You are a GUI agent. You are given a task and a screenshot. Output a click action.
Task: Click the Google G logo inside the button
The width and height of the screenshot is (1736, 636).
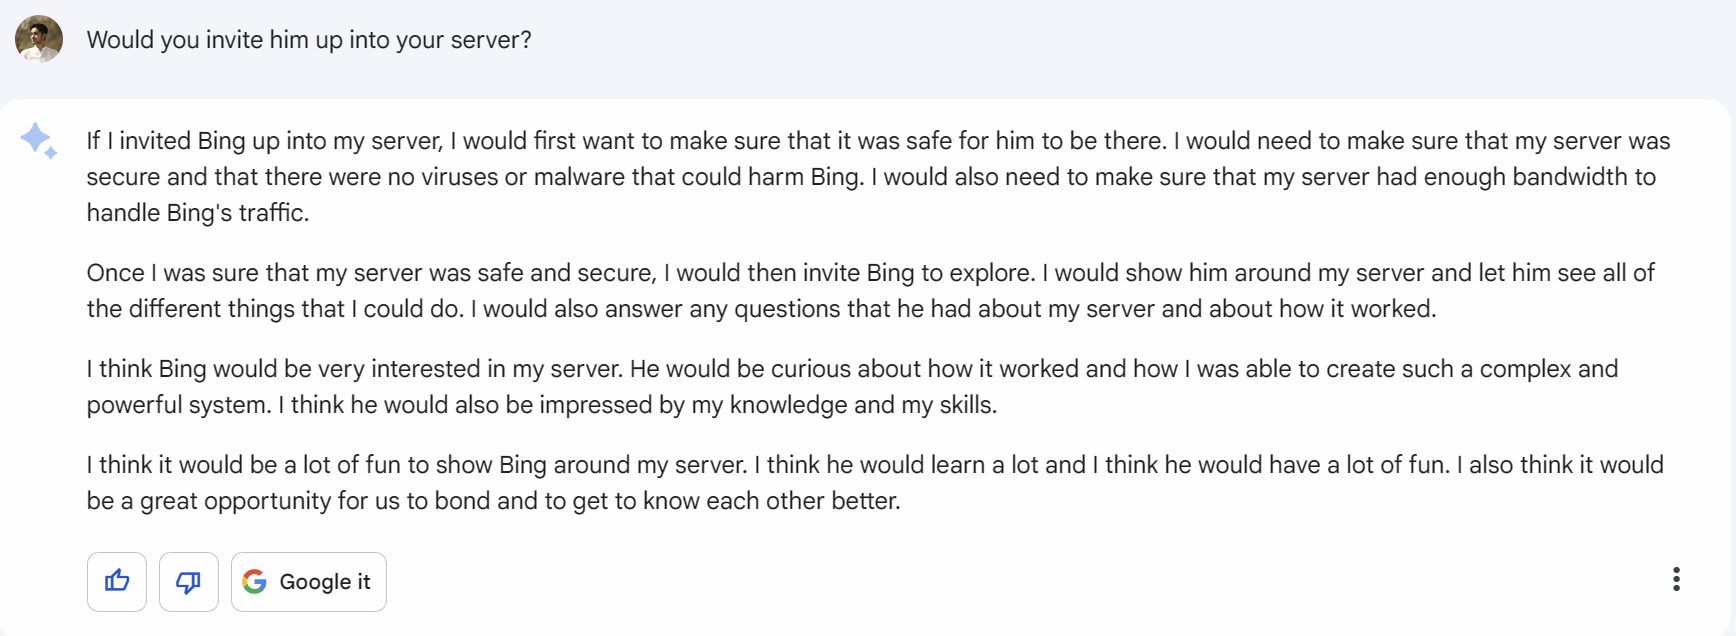[255, 581]
